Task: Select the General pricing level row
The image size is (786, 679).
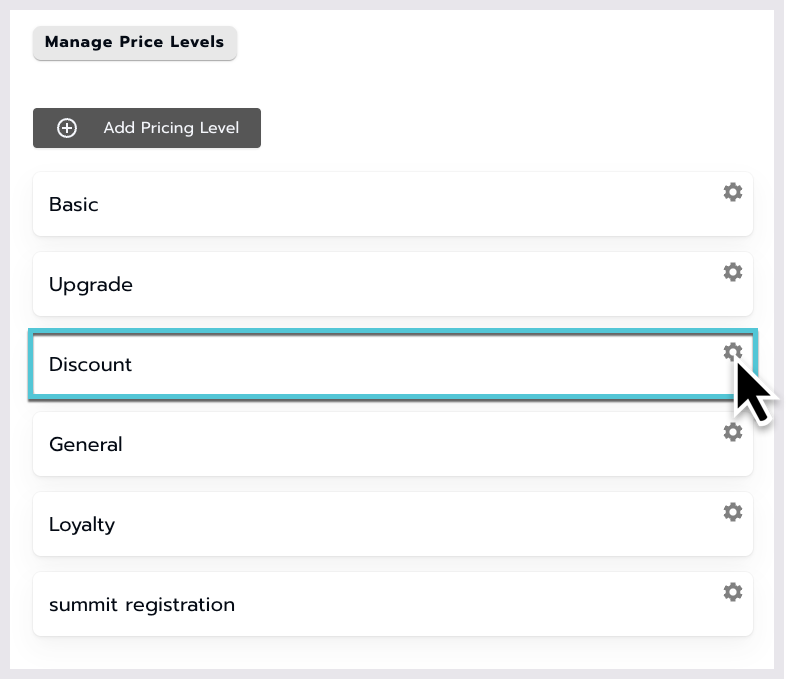Action: [393, 444]
